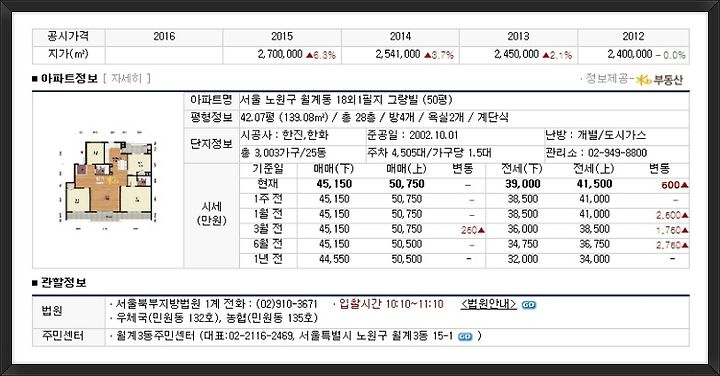The width and height of the screenshot is (720, 376).
Task: Click the 우체국(민원동 132호) line
Action: click(x=216, y=318)
